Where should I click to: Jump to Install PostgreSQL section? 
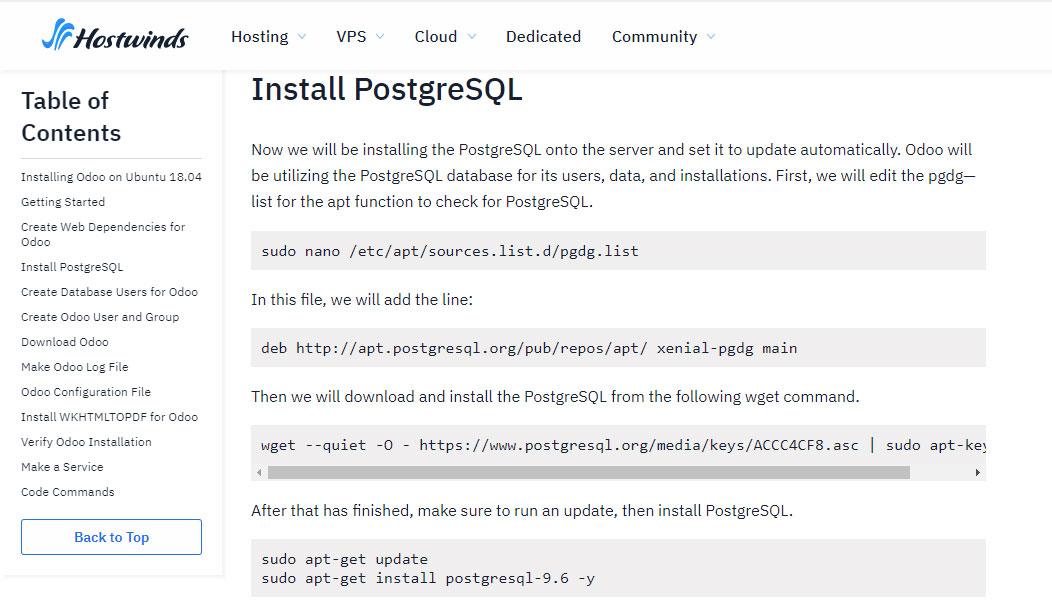click(72, 267)
